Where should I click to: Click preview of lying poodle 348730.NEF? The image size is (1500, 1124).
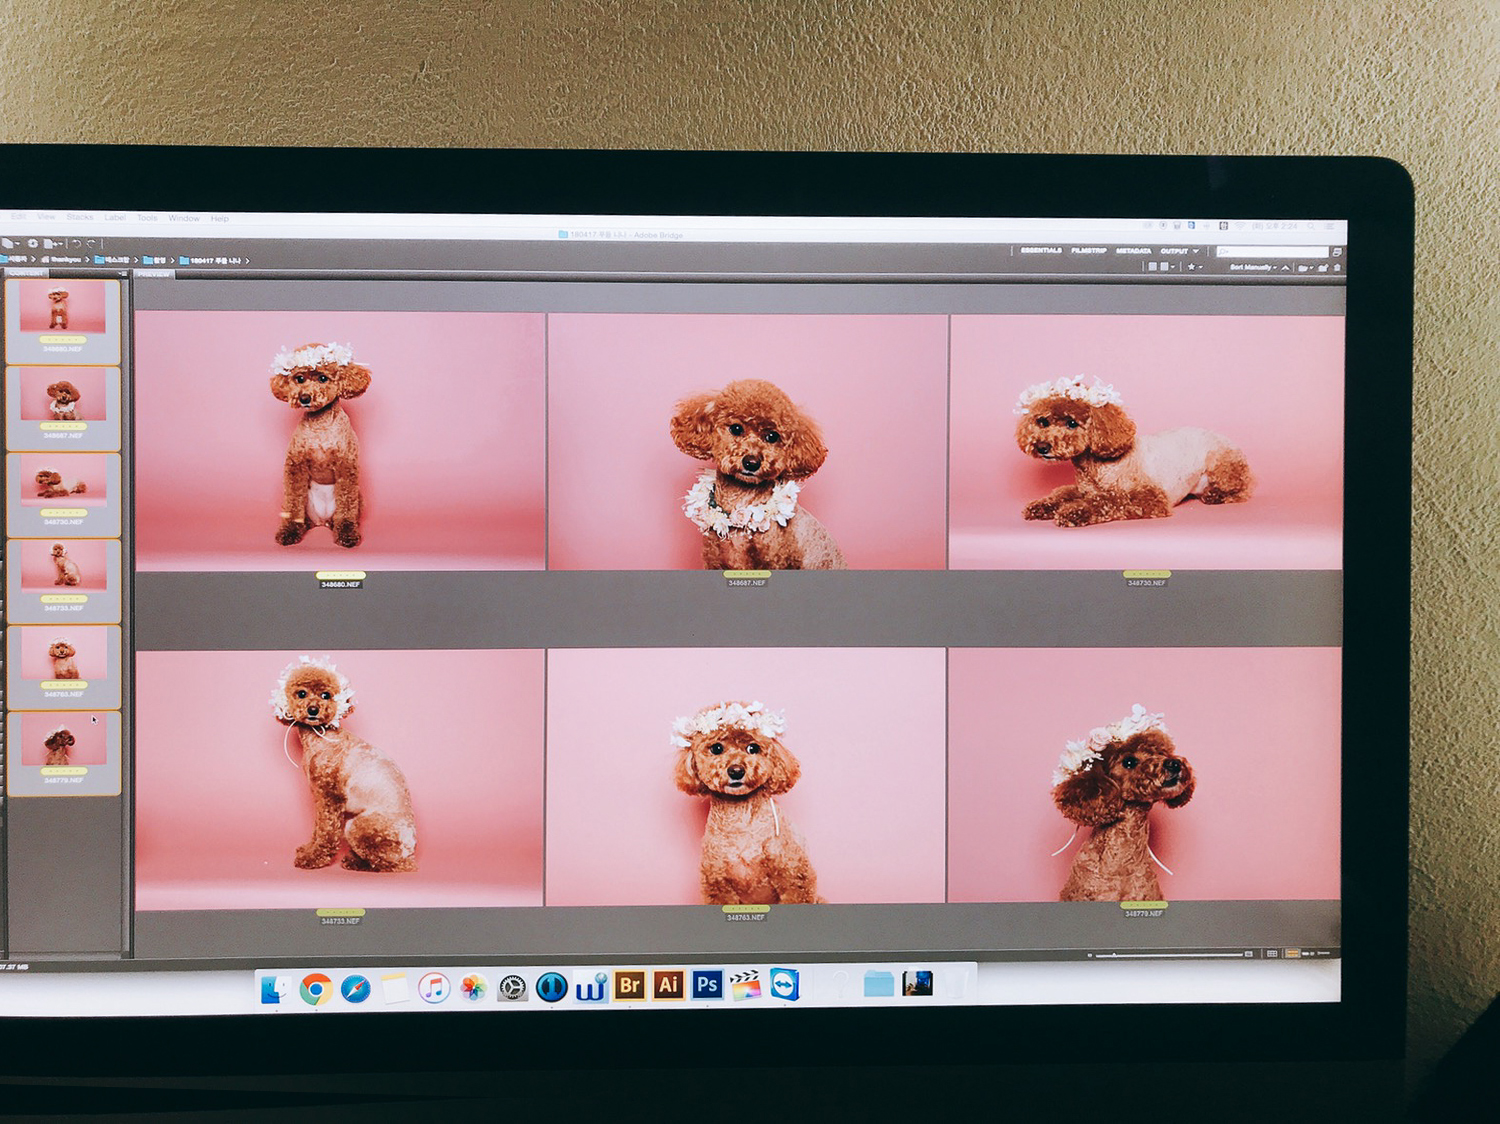pos(1146,442)
